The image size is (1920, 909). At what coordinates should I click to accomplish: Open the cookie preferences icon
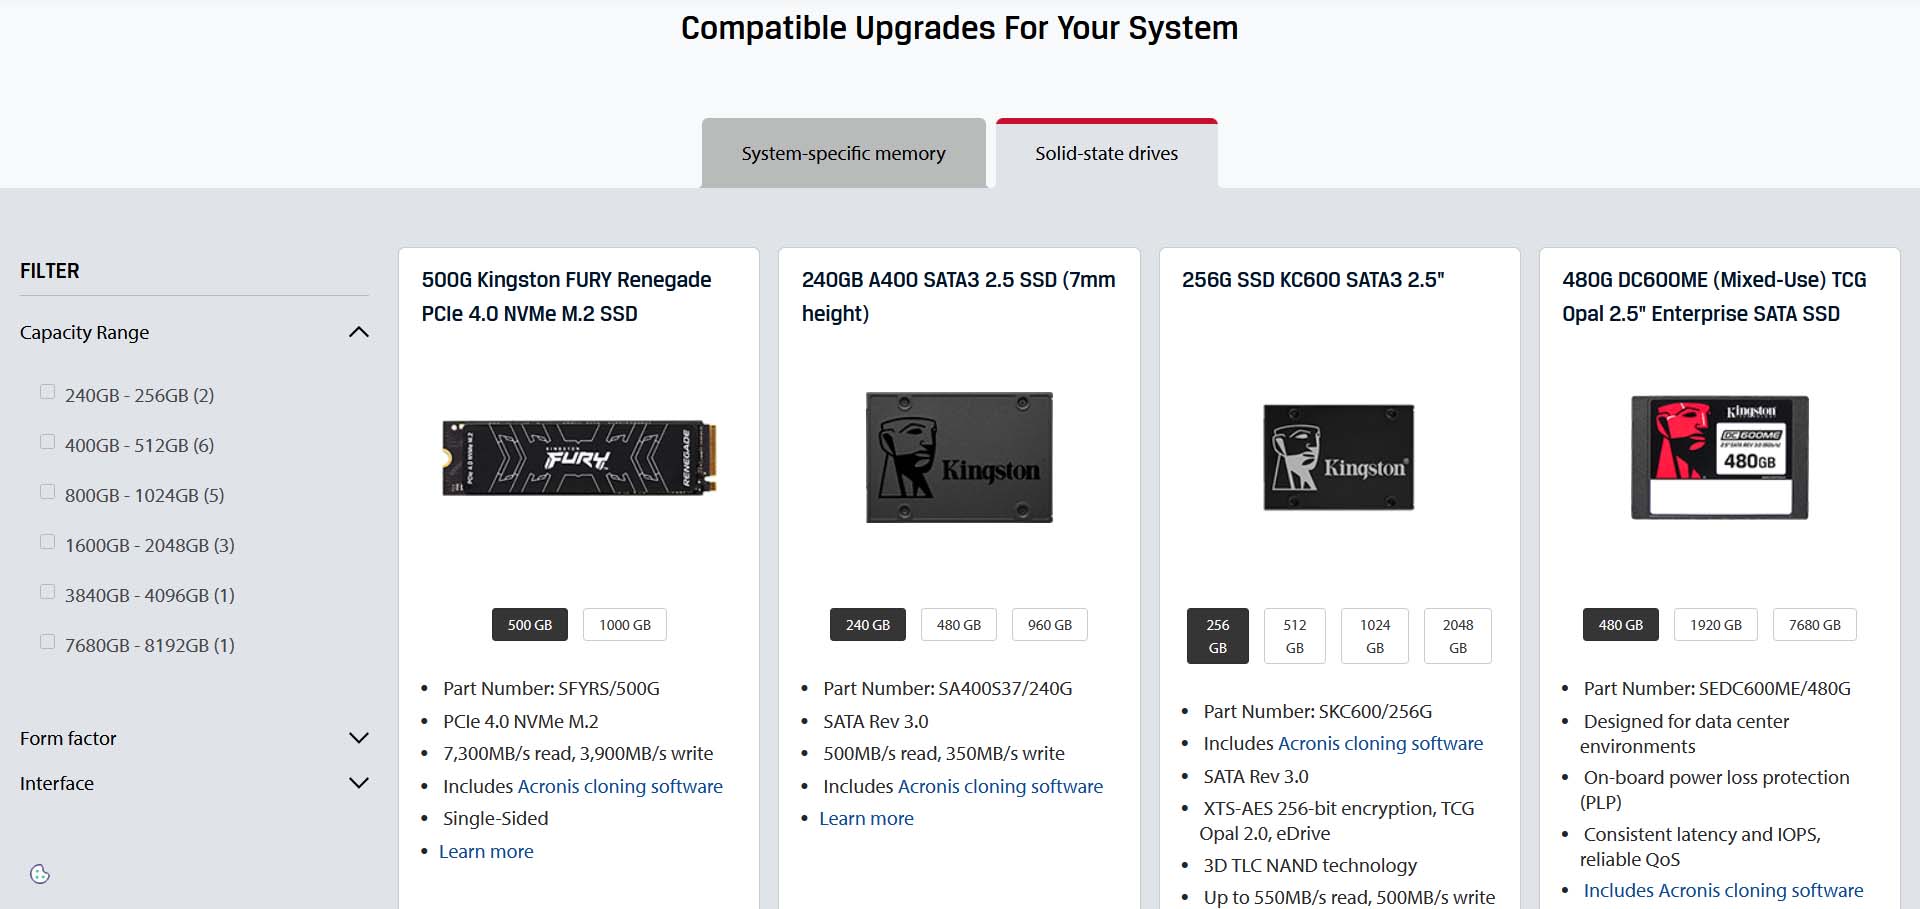click(x=40, y=874)
